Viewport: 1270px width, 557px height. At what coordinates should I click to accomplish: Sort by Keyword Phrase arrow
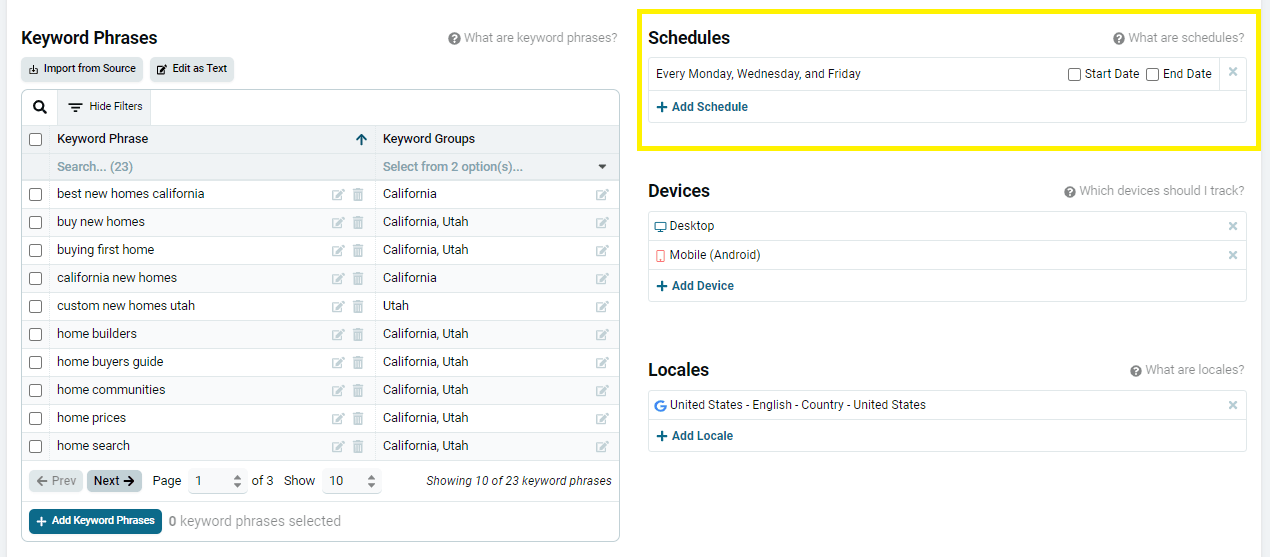click(361, 140)
